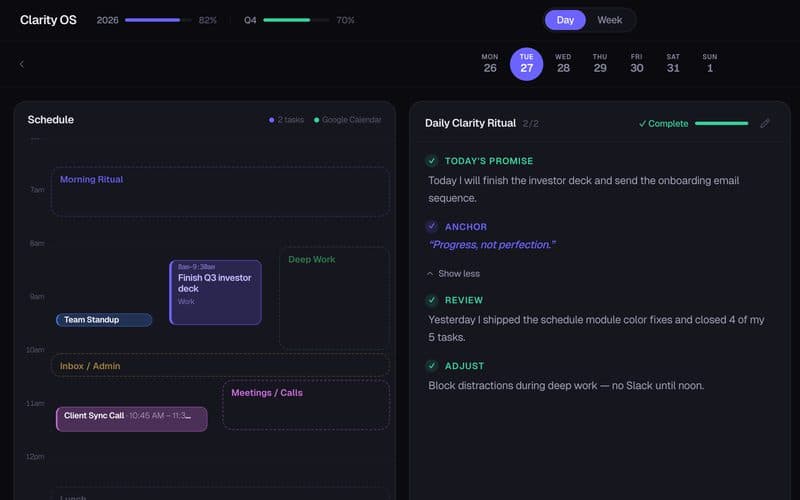Click the Google Calendar legend item

[x=347, y=120]
